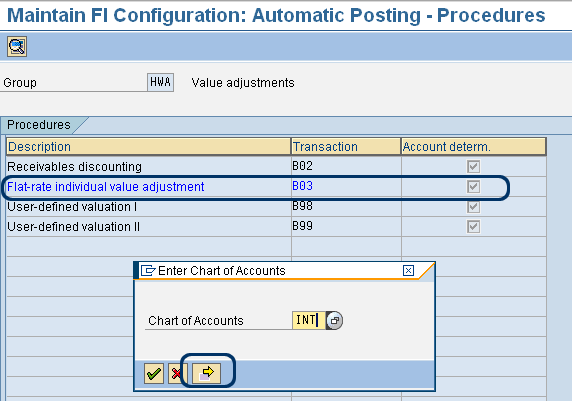572x401 pixels.
Task: Open the Chart of Accounts search help button
Action: coord(334,320)
